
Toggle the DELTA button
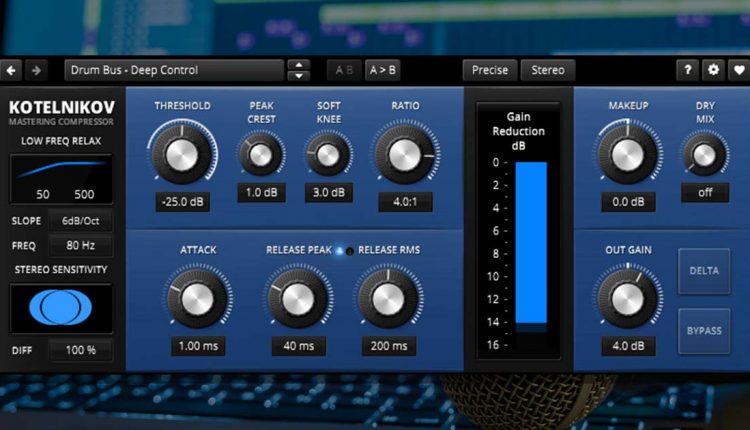point(704,271)
